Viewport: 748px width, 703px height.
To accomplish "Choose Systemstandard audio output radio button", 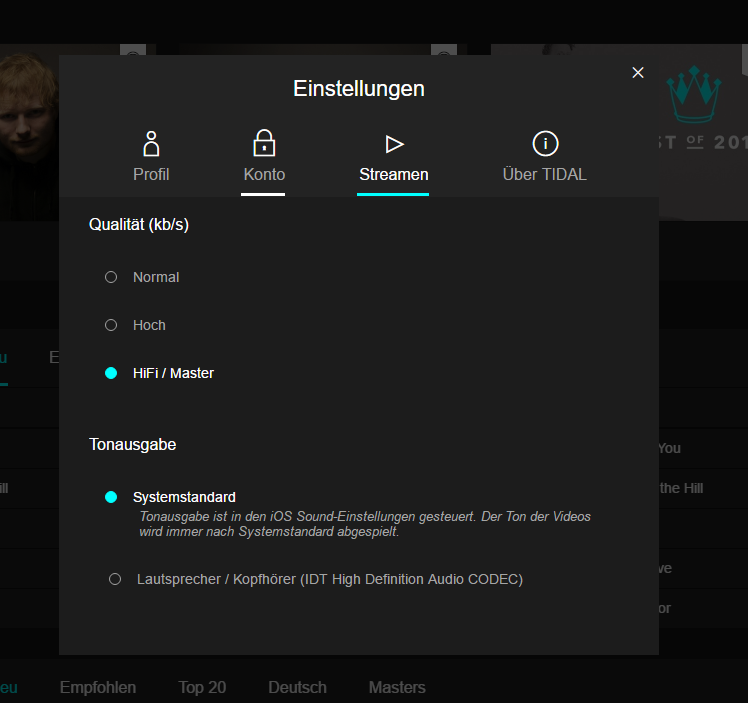I will click(x=111, y=497).
